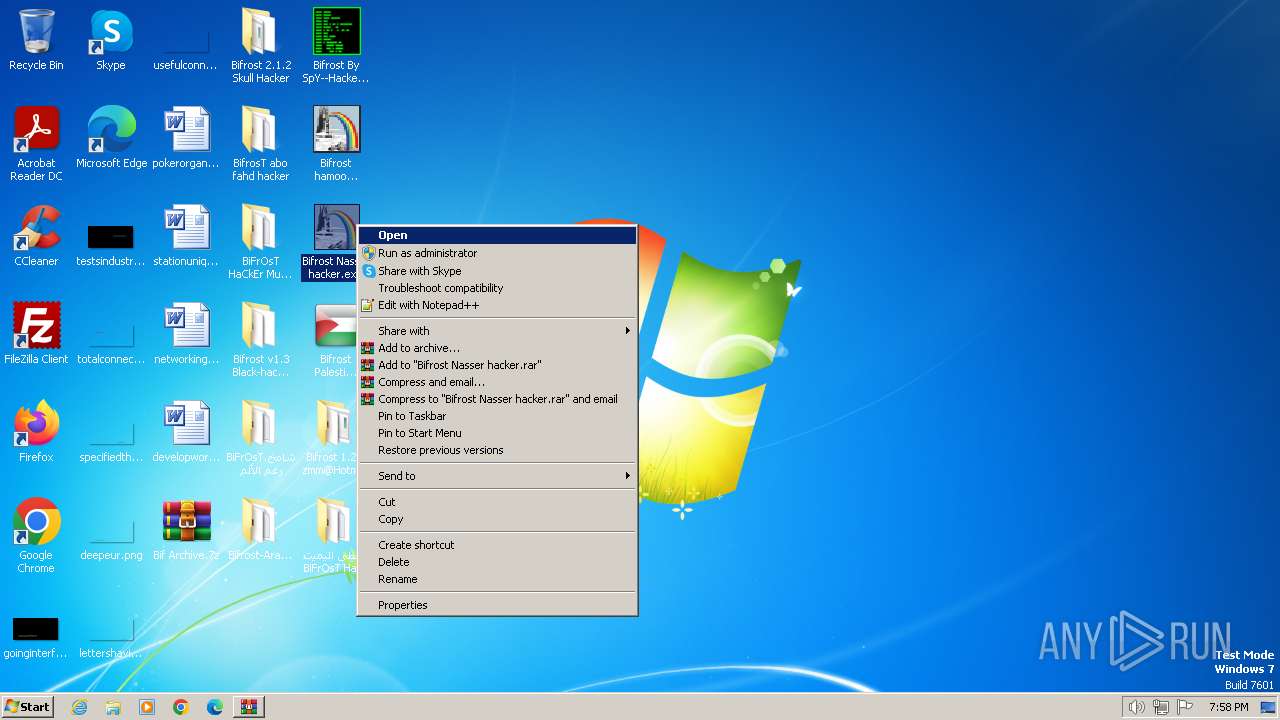
Task: Open Windows Explorer from the taskbar
Action: click(113, 707)
